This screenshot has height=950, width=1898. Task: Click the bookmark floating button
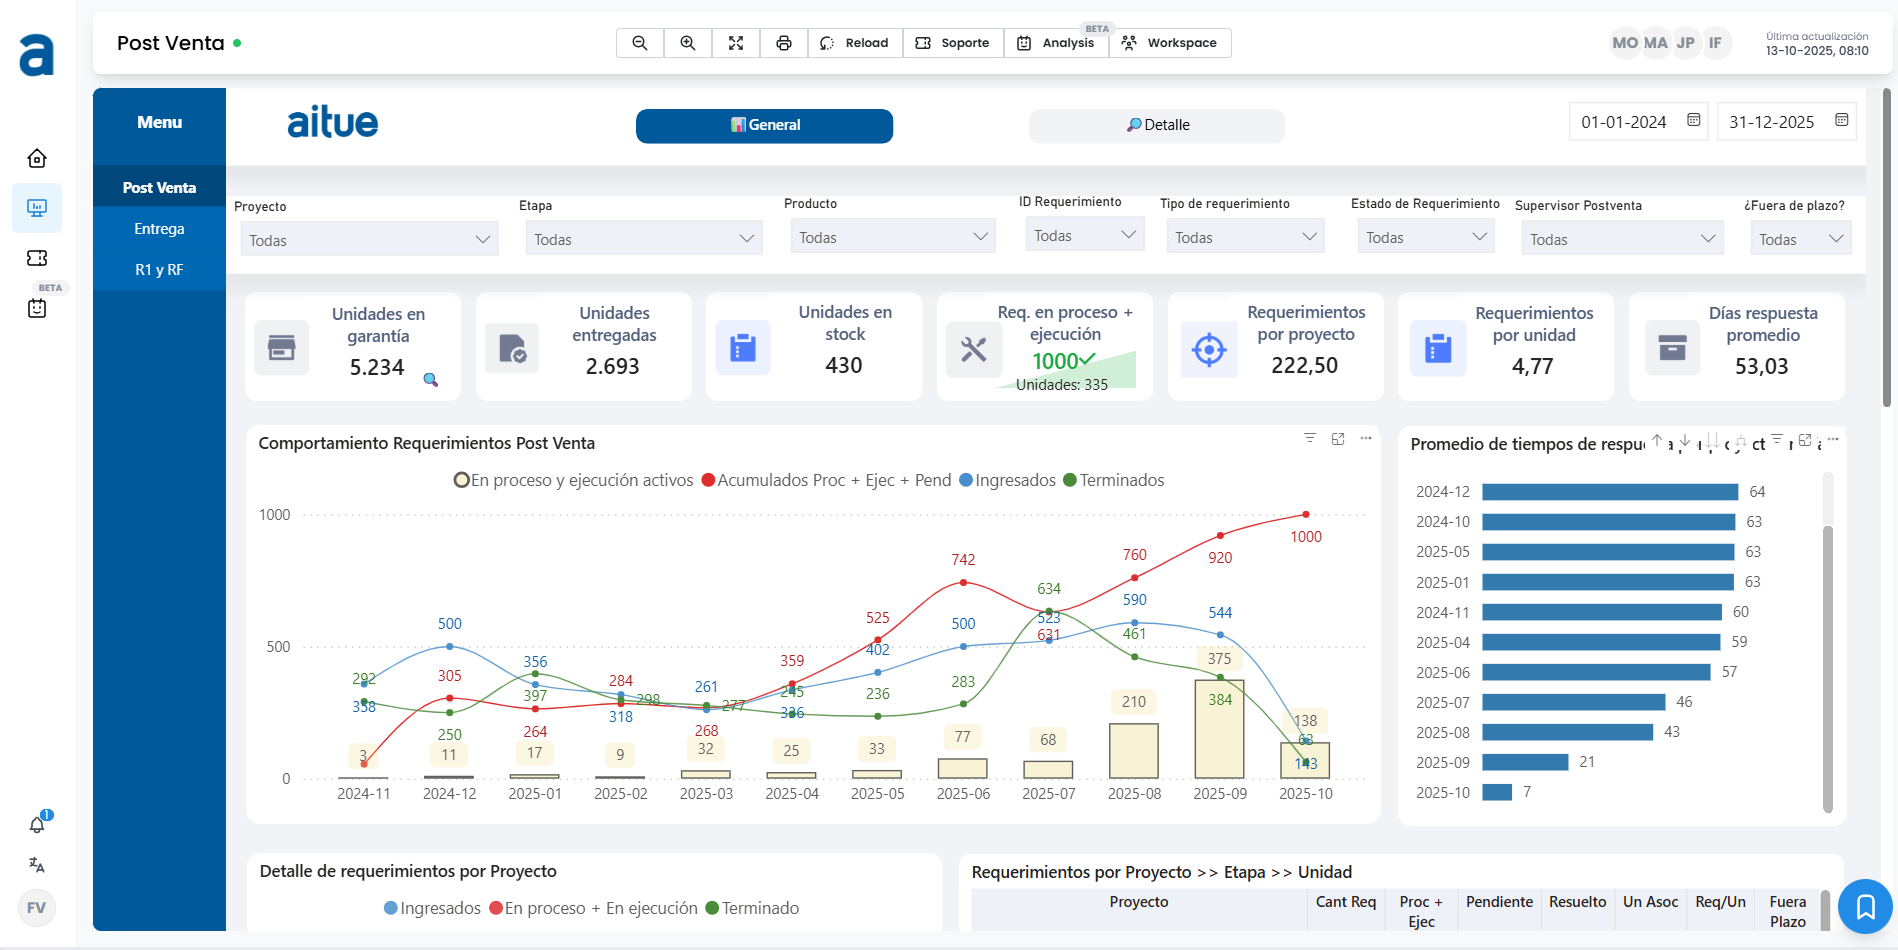[x=1865, y=906]
